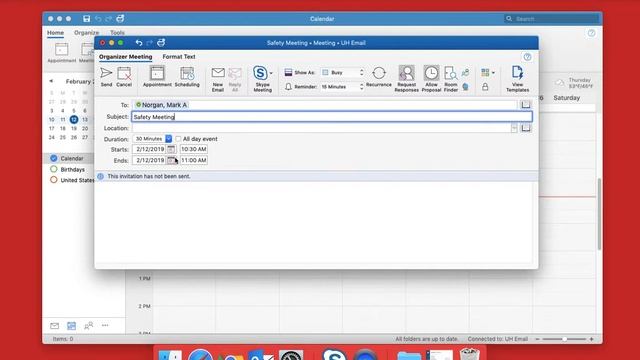This screenshot has height=360, width=640.
Task: Switch to Mail view in Calendar sidebar
Action: click(x=54, y=326)
